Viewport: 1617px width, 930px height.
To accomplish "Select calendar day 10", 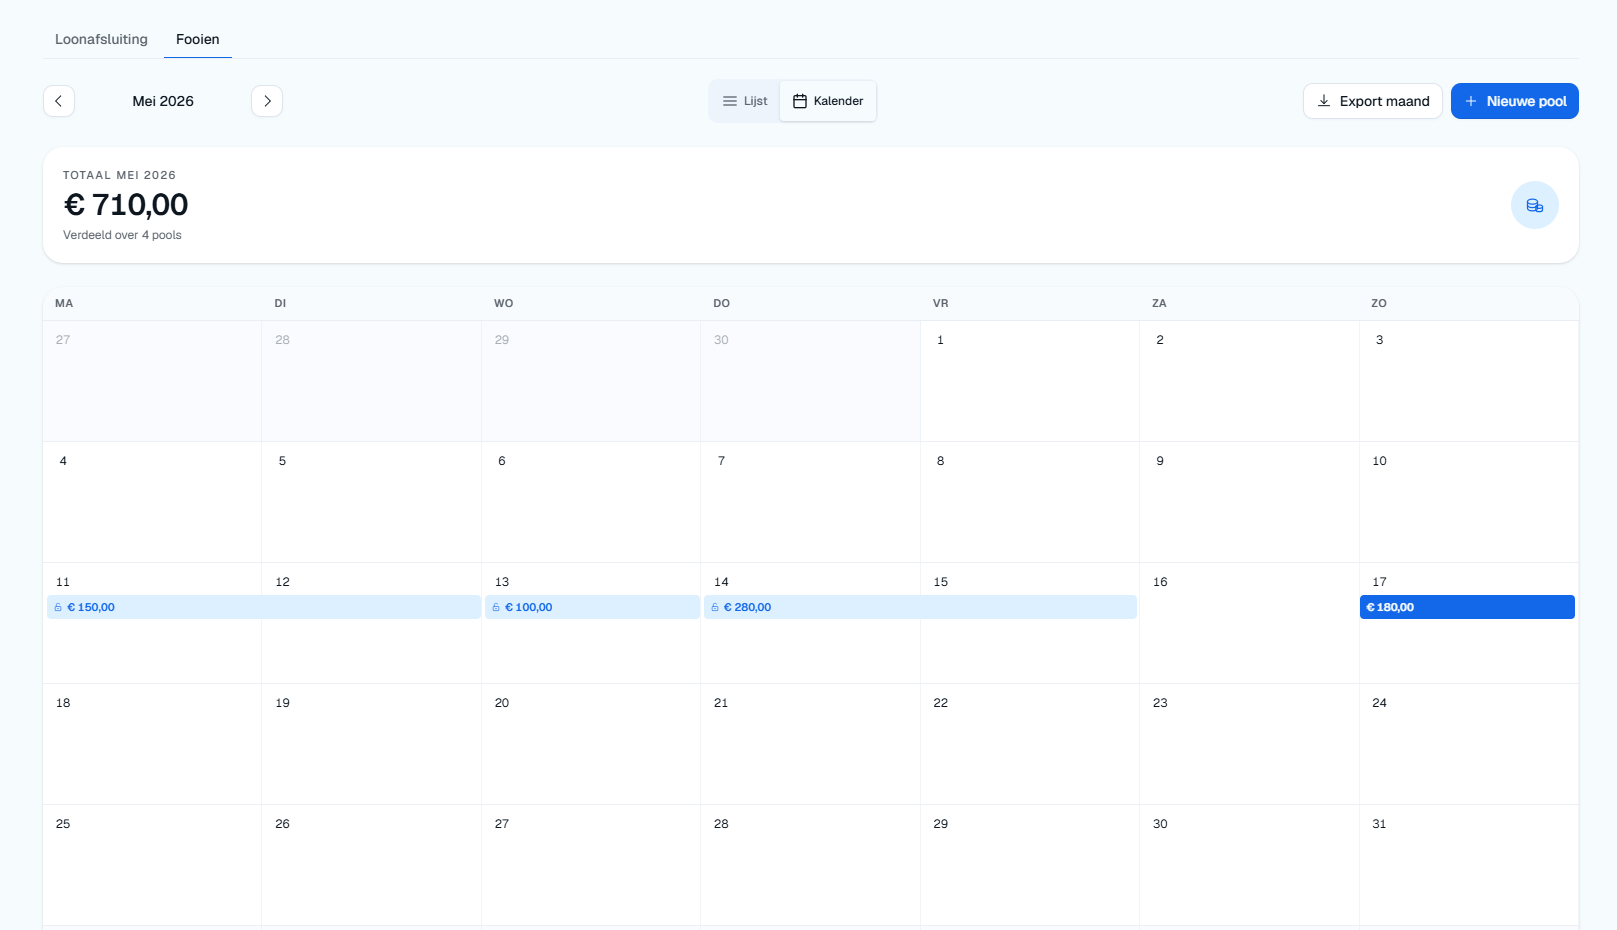I will tap(1469, 502).
